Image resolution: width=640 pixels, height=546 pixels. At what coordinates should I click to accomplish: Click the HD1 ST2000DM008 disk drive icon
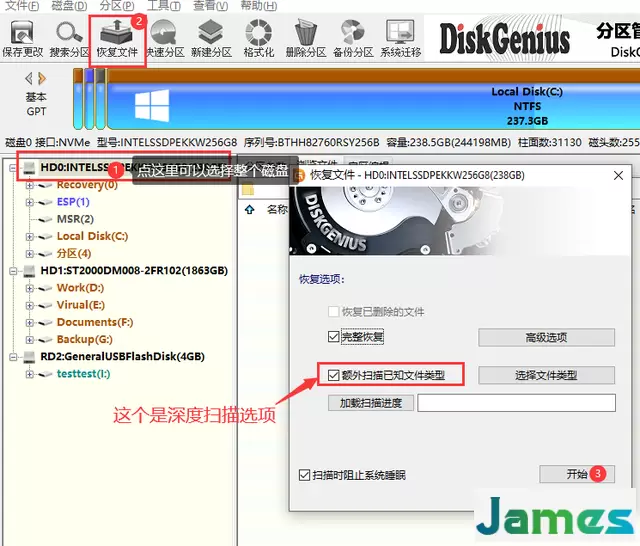[x=29, y=271]
